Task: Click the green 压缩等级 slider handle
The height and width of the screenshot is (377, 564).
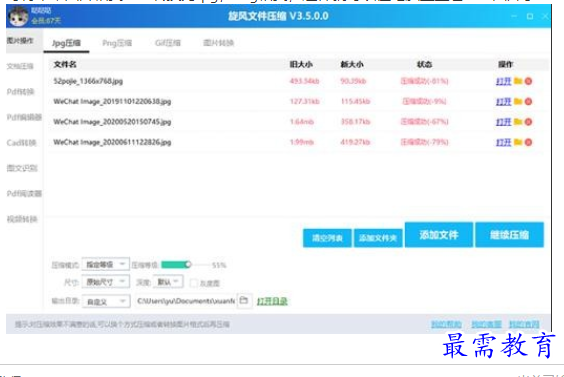Action: point(188,265)
